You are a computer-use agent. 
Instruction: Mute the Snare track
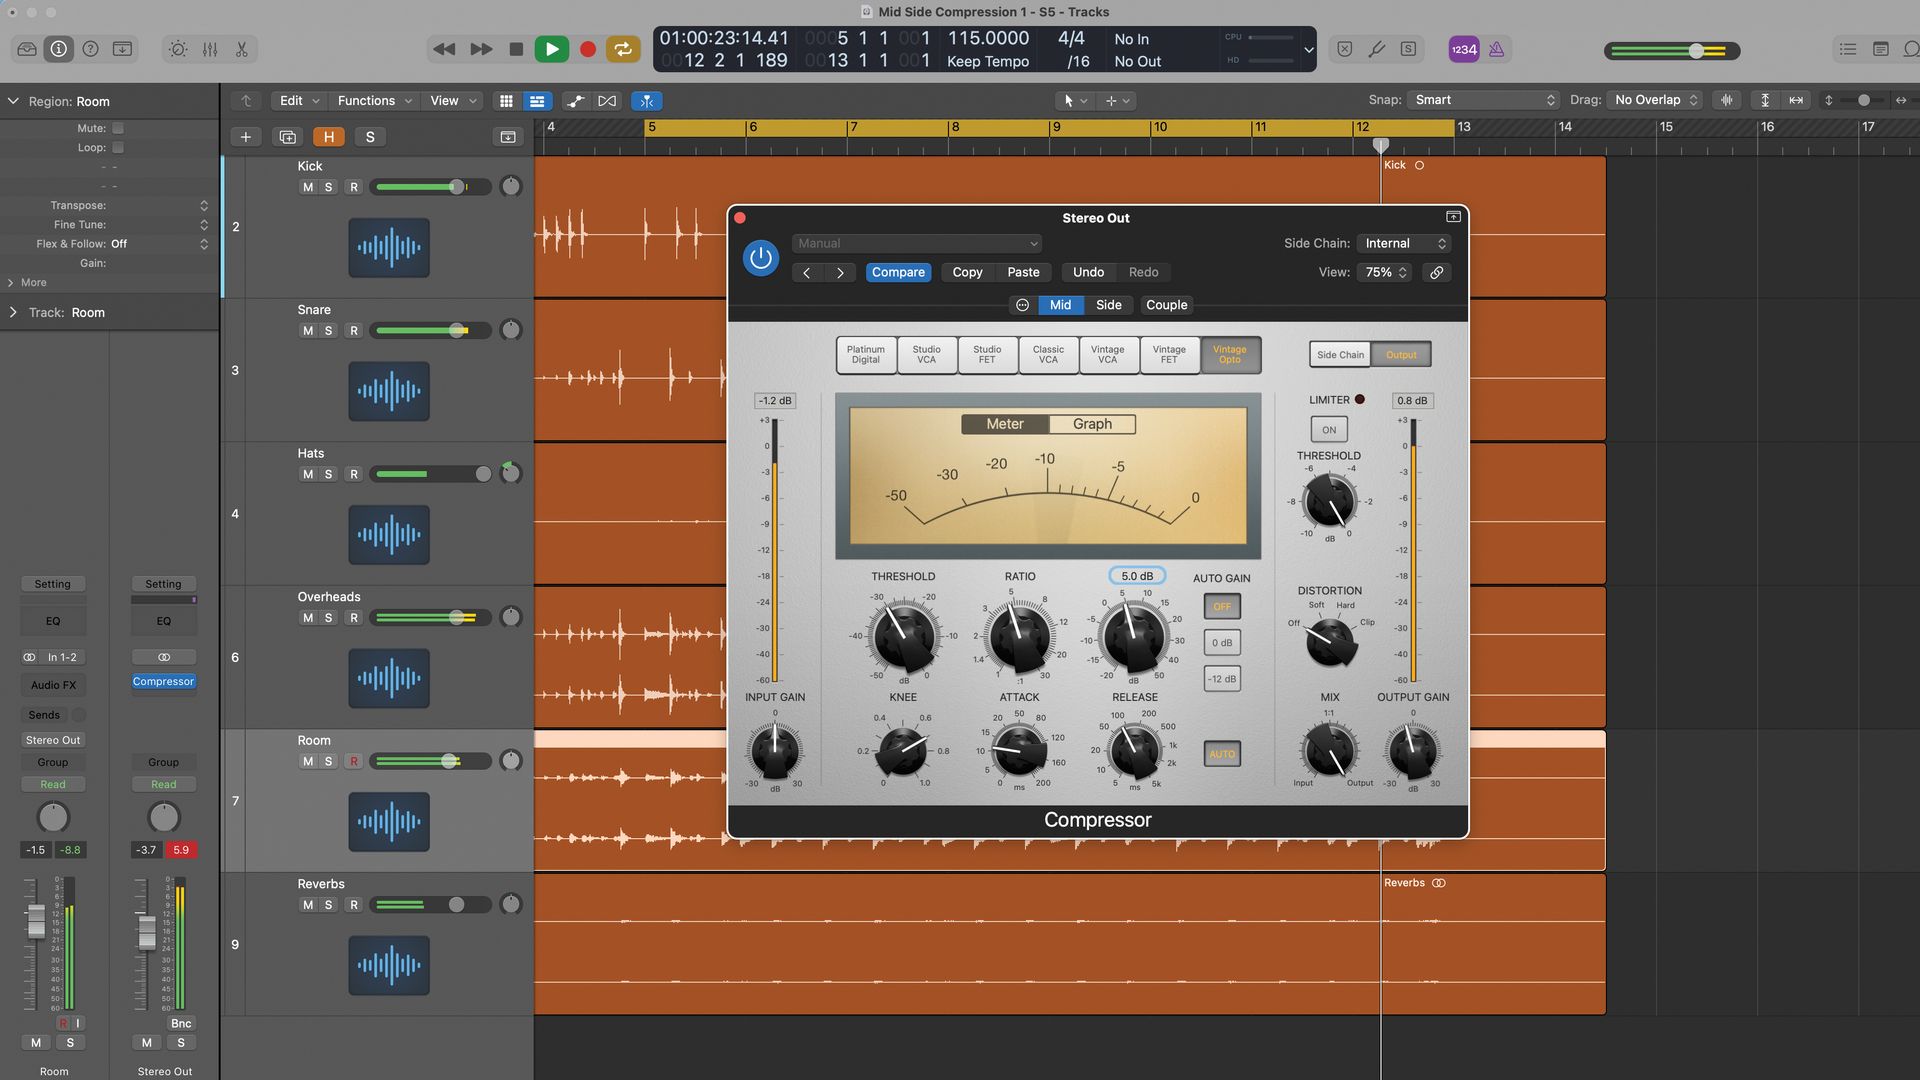click(307, 330)
